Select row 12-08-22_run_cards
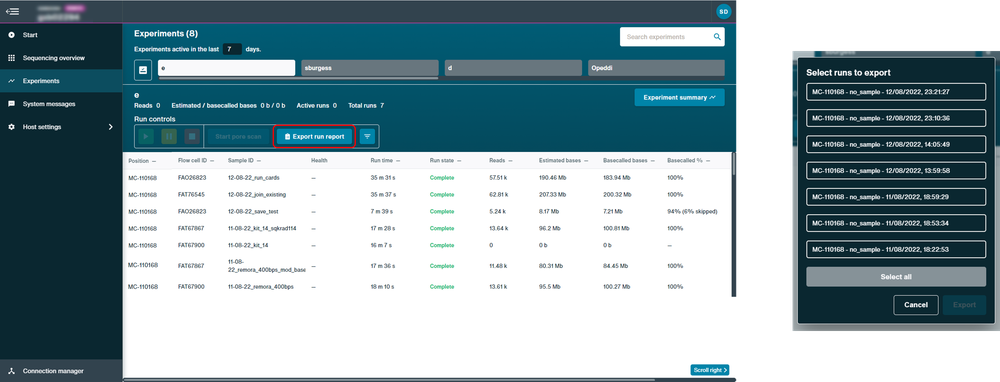Image resolution: width=1000 pixels, height=382 pixels. click(x=427, y=178)
